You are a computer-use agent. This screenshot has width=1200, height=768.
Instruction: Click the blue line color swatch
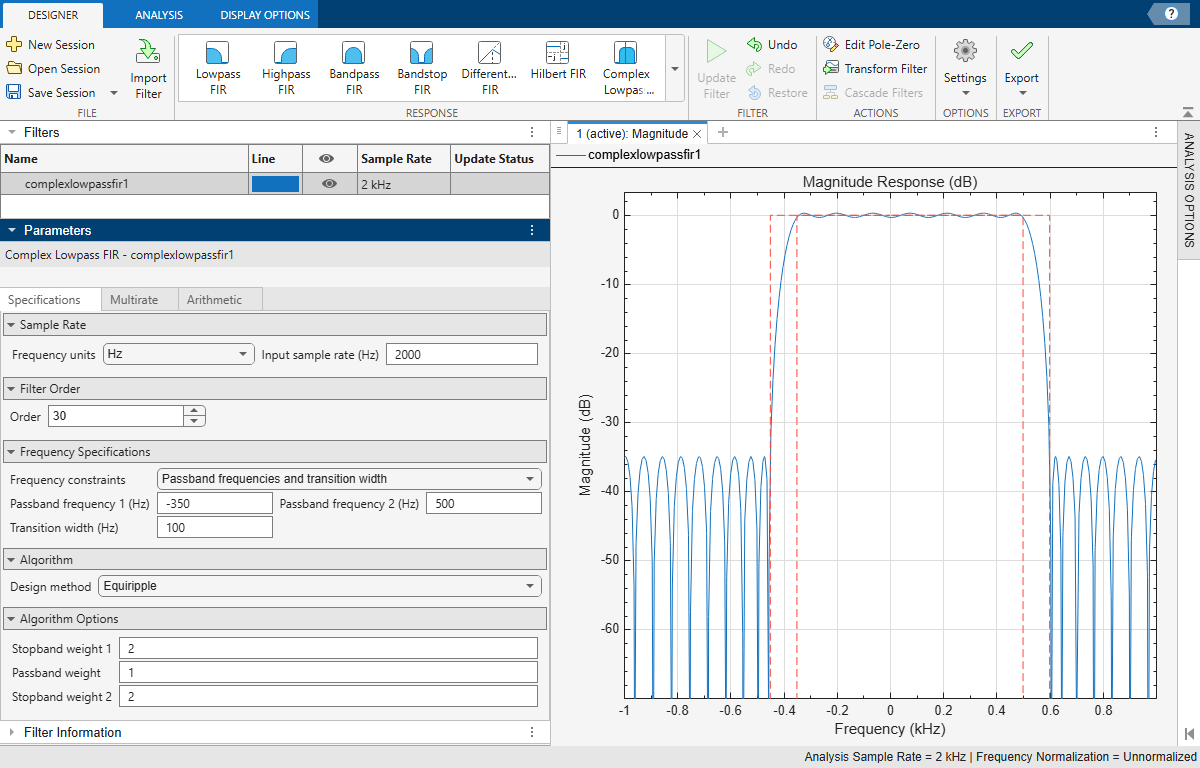pos(275,184)
